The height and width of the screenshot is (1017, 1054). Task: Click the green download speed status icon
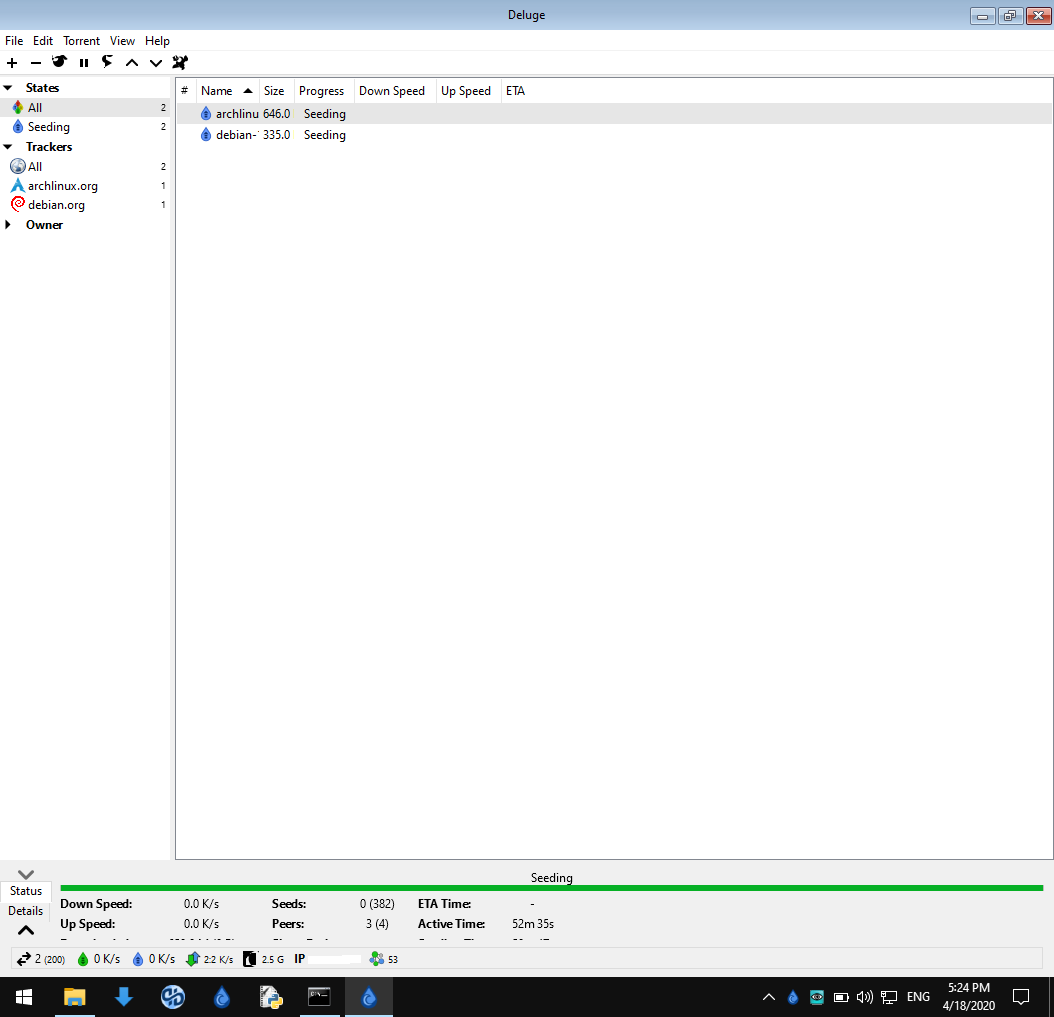pos(83,959)
